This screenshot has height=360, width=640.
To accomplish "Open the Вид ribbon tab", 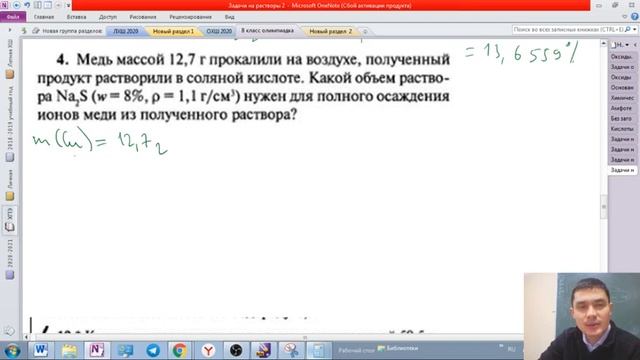I will (229, 17).
